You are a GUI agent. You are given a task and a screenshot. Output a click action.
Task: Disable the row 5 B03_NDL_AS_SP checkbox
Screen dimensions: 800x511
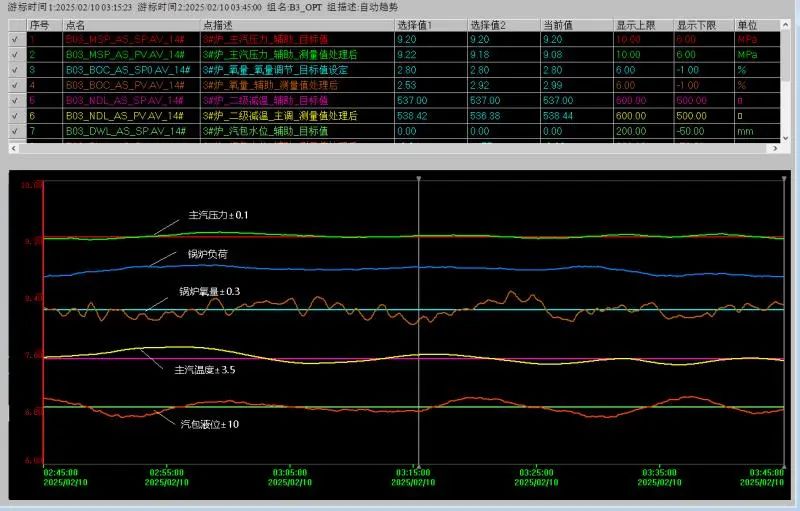pos(13,100)
